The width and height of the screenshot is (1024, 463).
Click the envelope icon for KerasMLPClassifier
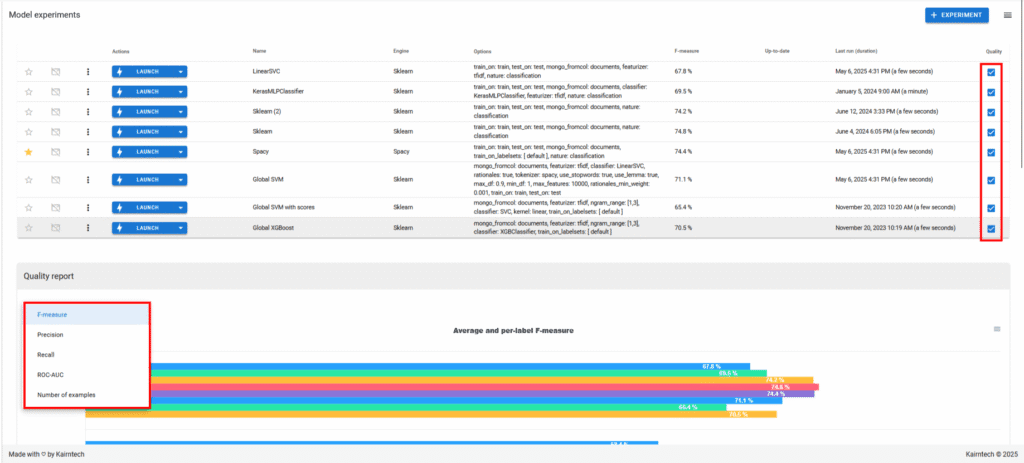coord(56,92)
